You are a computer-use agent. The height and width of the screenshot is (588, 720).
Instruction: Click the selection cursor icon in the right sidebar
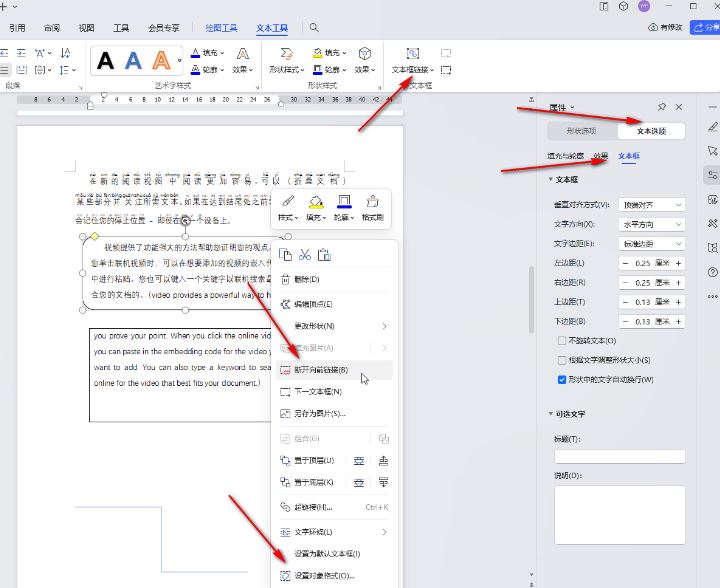(x=712, y=151)
